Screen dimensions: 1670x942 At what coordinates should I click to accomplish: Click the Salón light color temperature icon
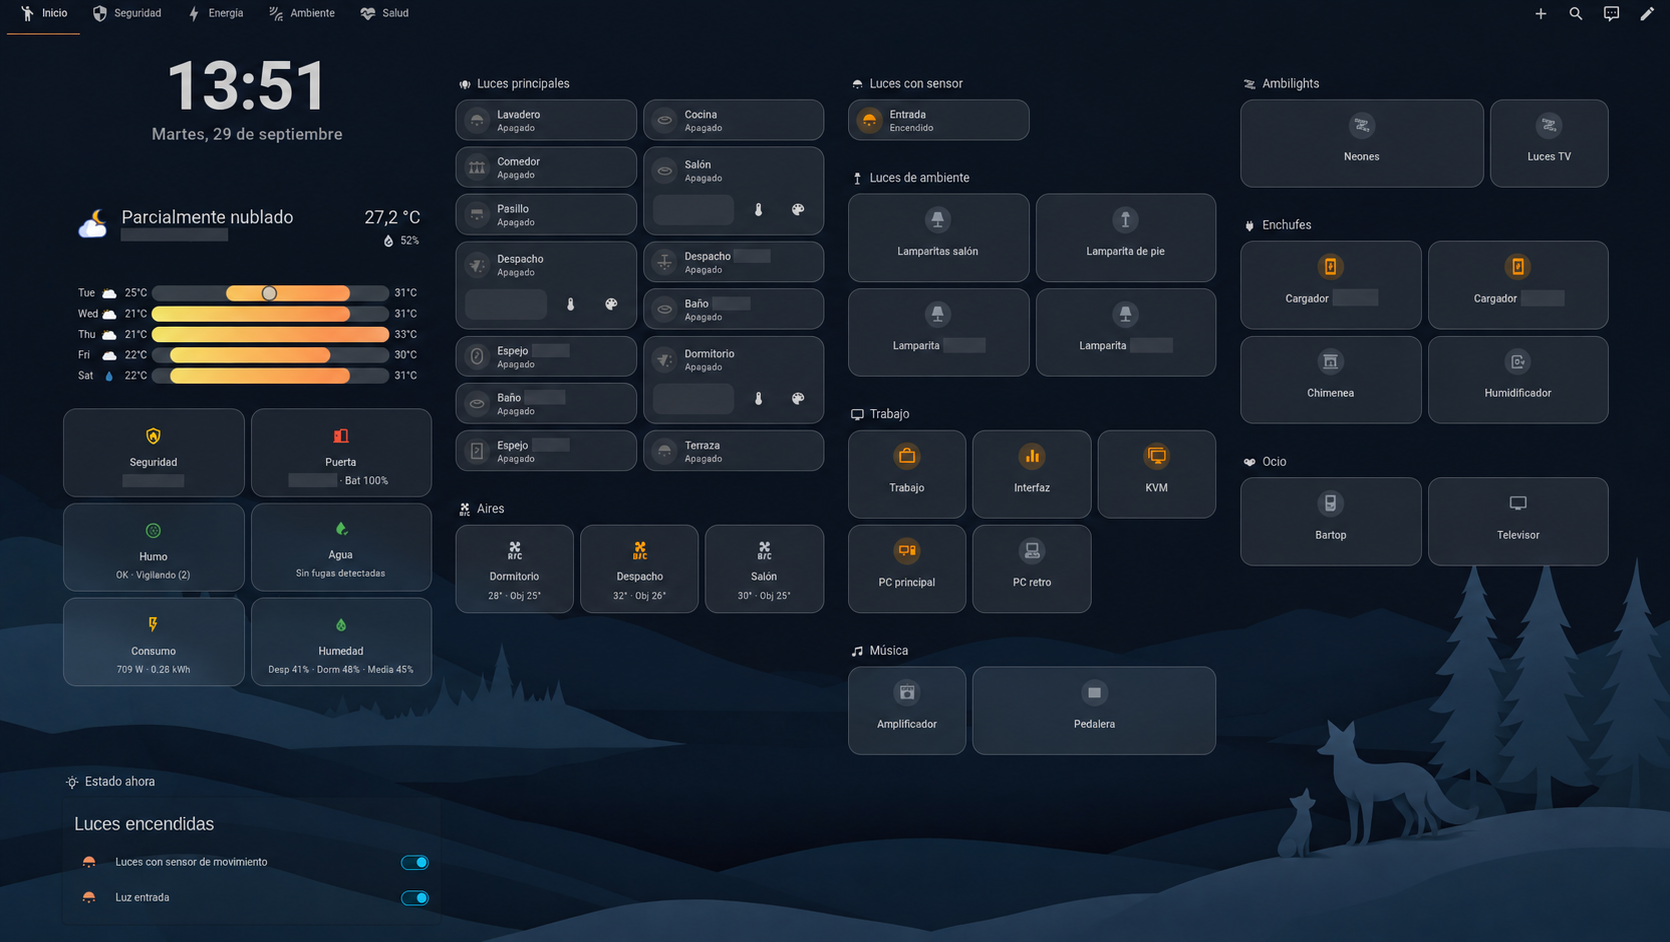click(x=758, y=210)
